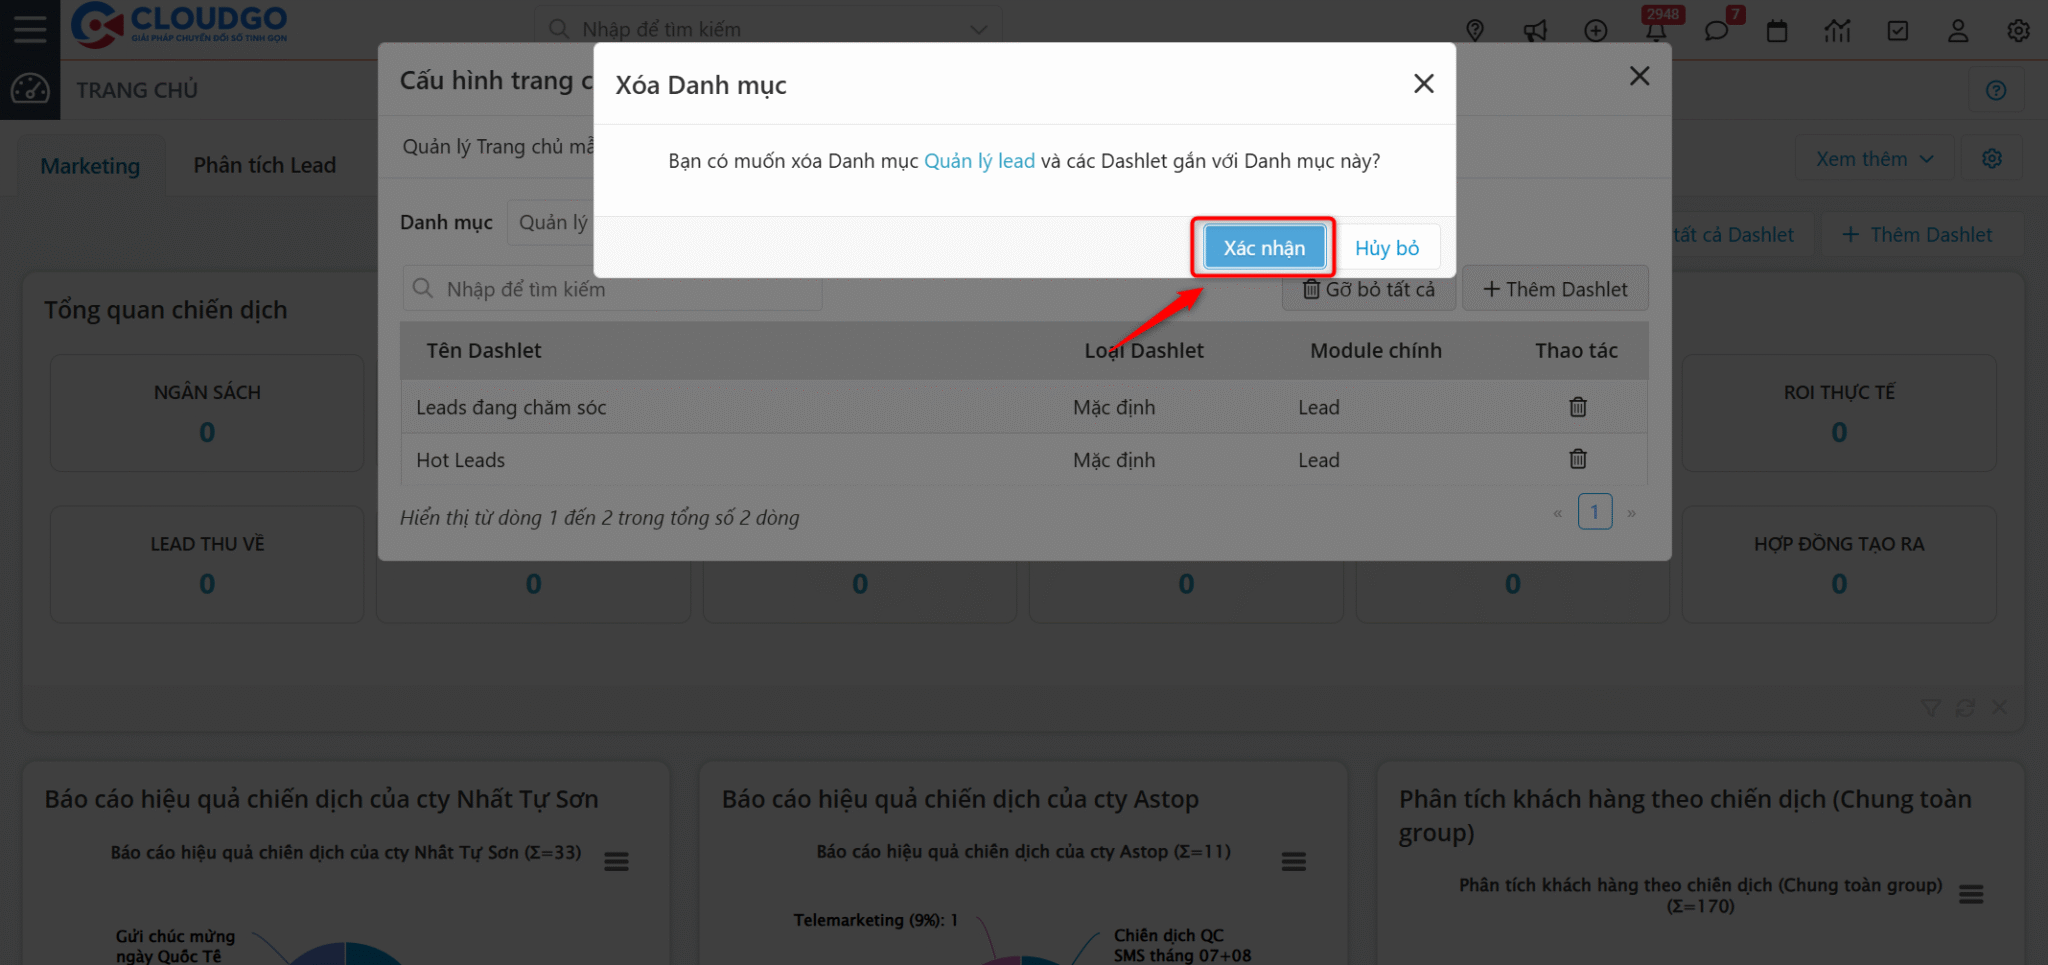The width and height of the screenshot is (2048, 965).
Task: Open the reports chart icon
Action: click(x=1837, y=30)
